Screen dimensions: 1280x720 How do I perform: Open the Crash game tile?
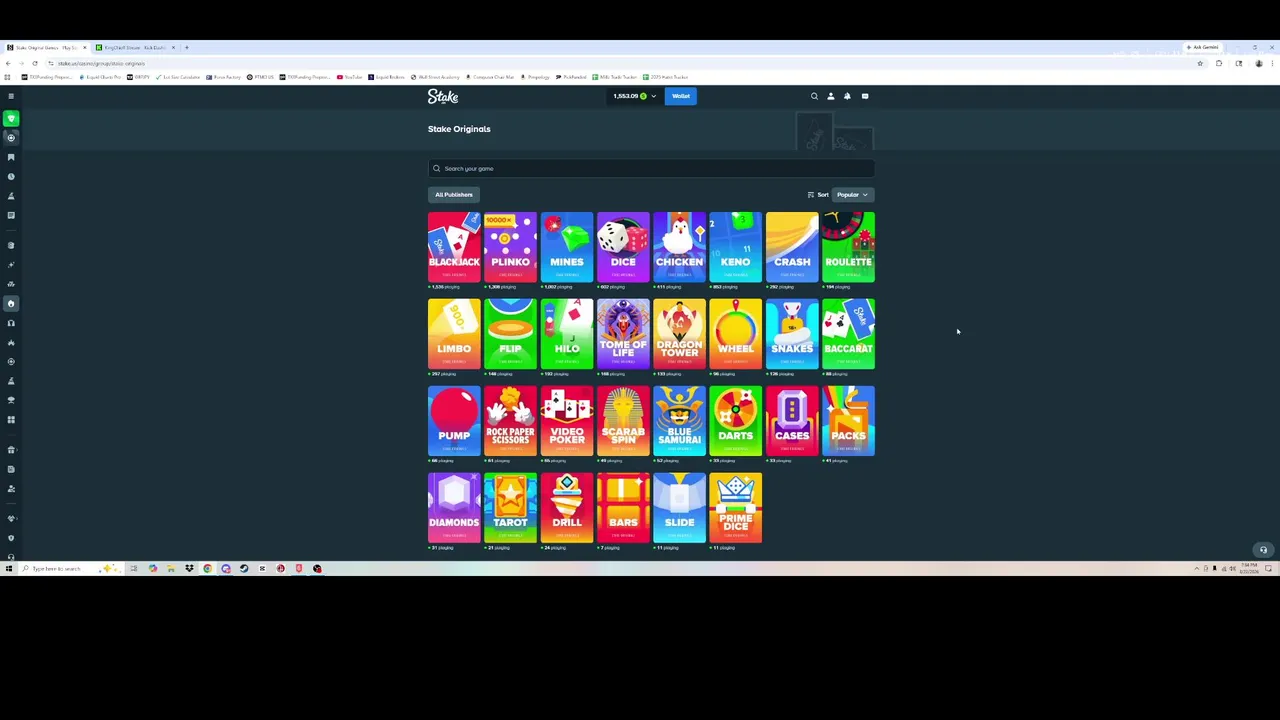pos(792,246)
